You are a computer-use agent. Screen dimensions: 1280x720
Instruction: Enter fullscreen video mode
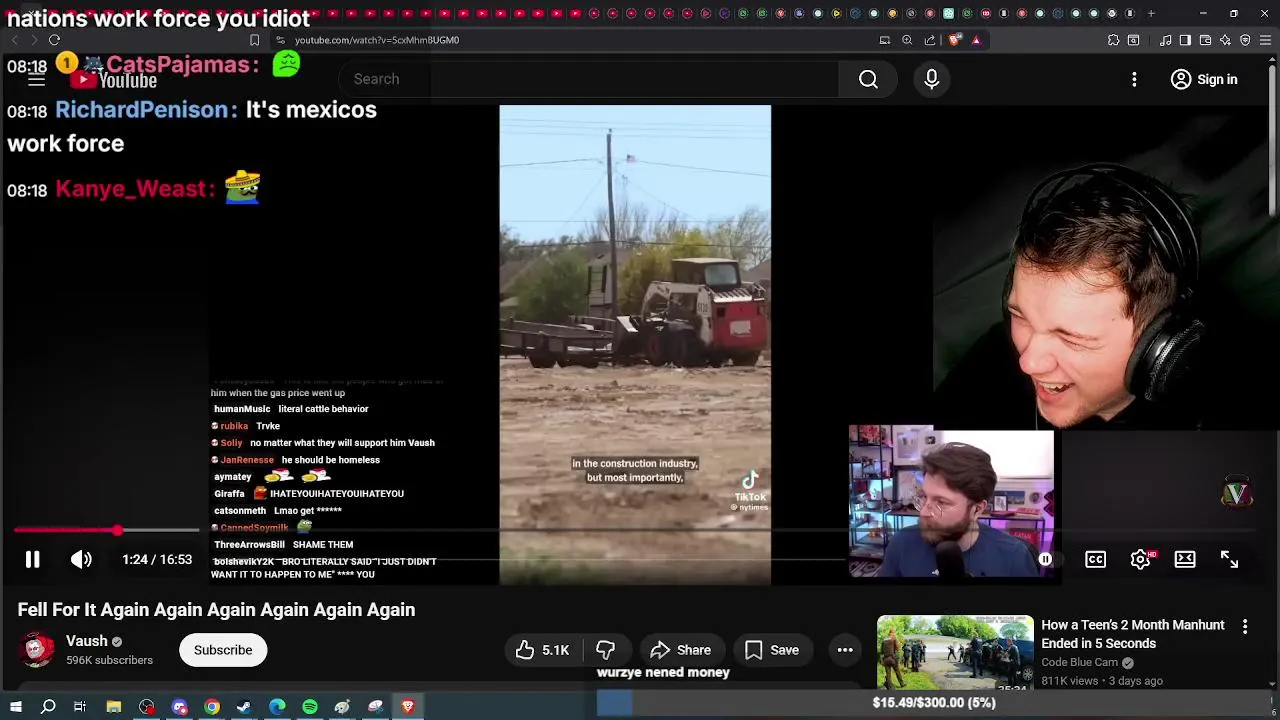(1229, 560)
